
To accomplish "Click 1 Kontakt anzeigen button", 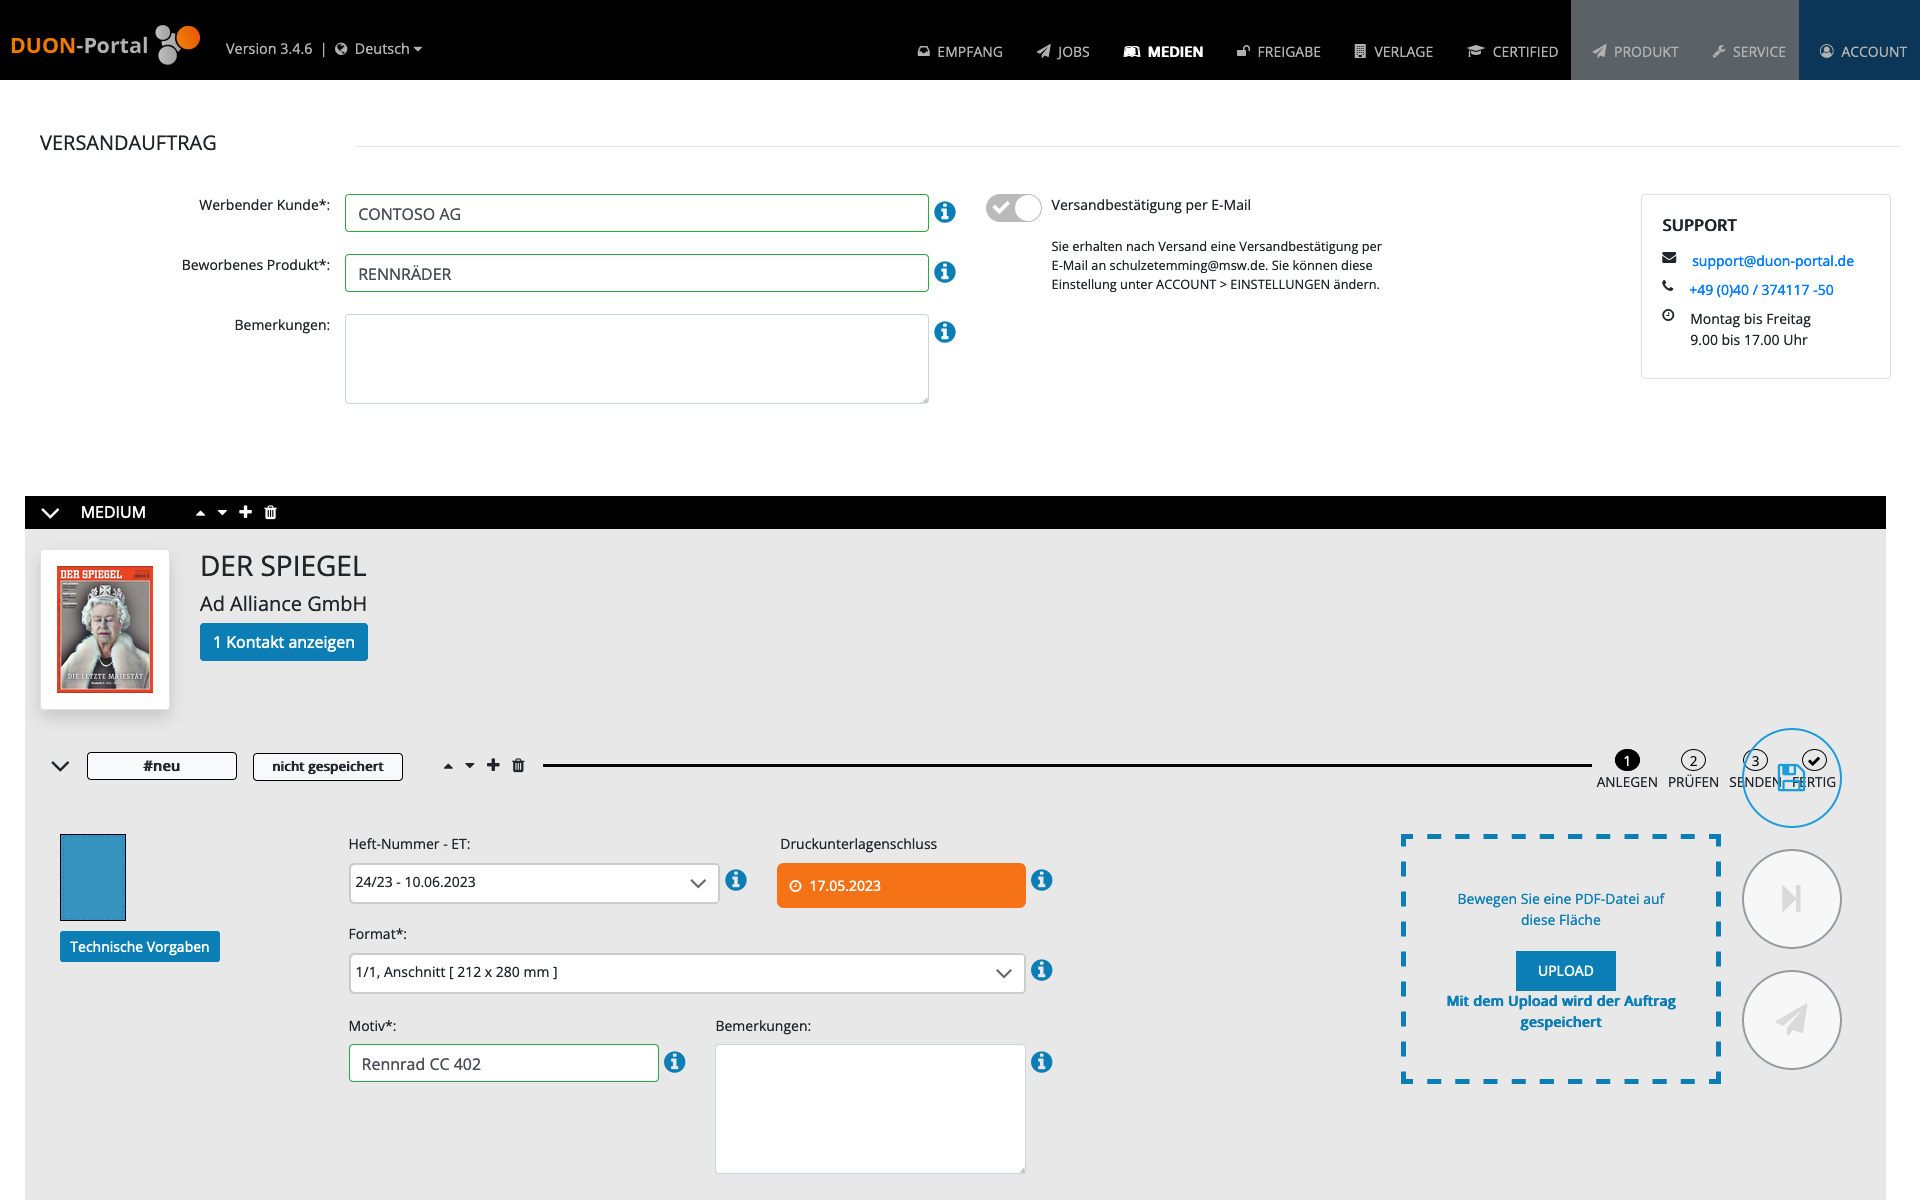I will 284,642.
